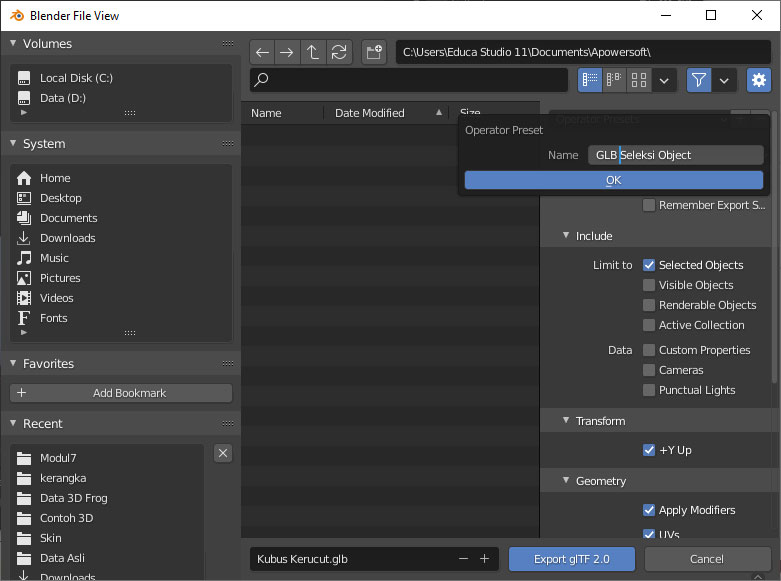Click the directory path field
The height and width of the screenshot is (581, 781).
pyautogui.click(x=583, y=52)
